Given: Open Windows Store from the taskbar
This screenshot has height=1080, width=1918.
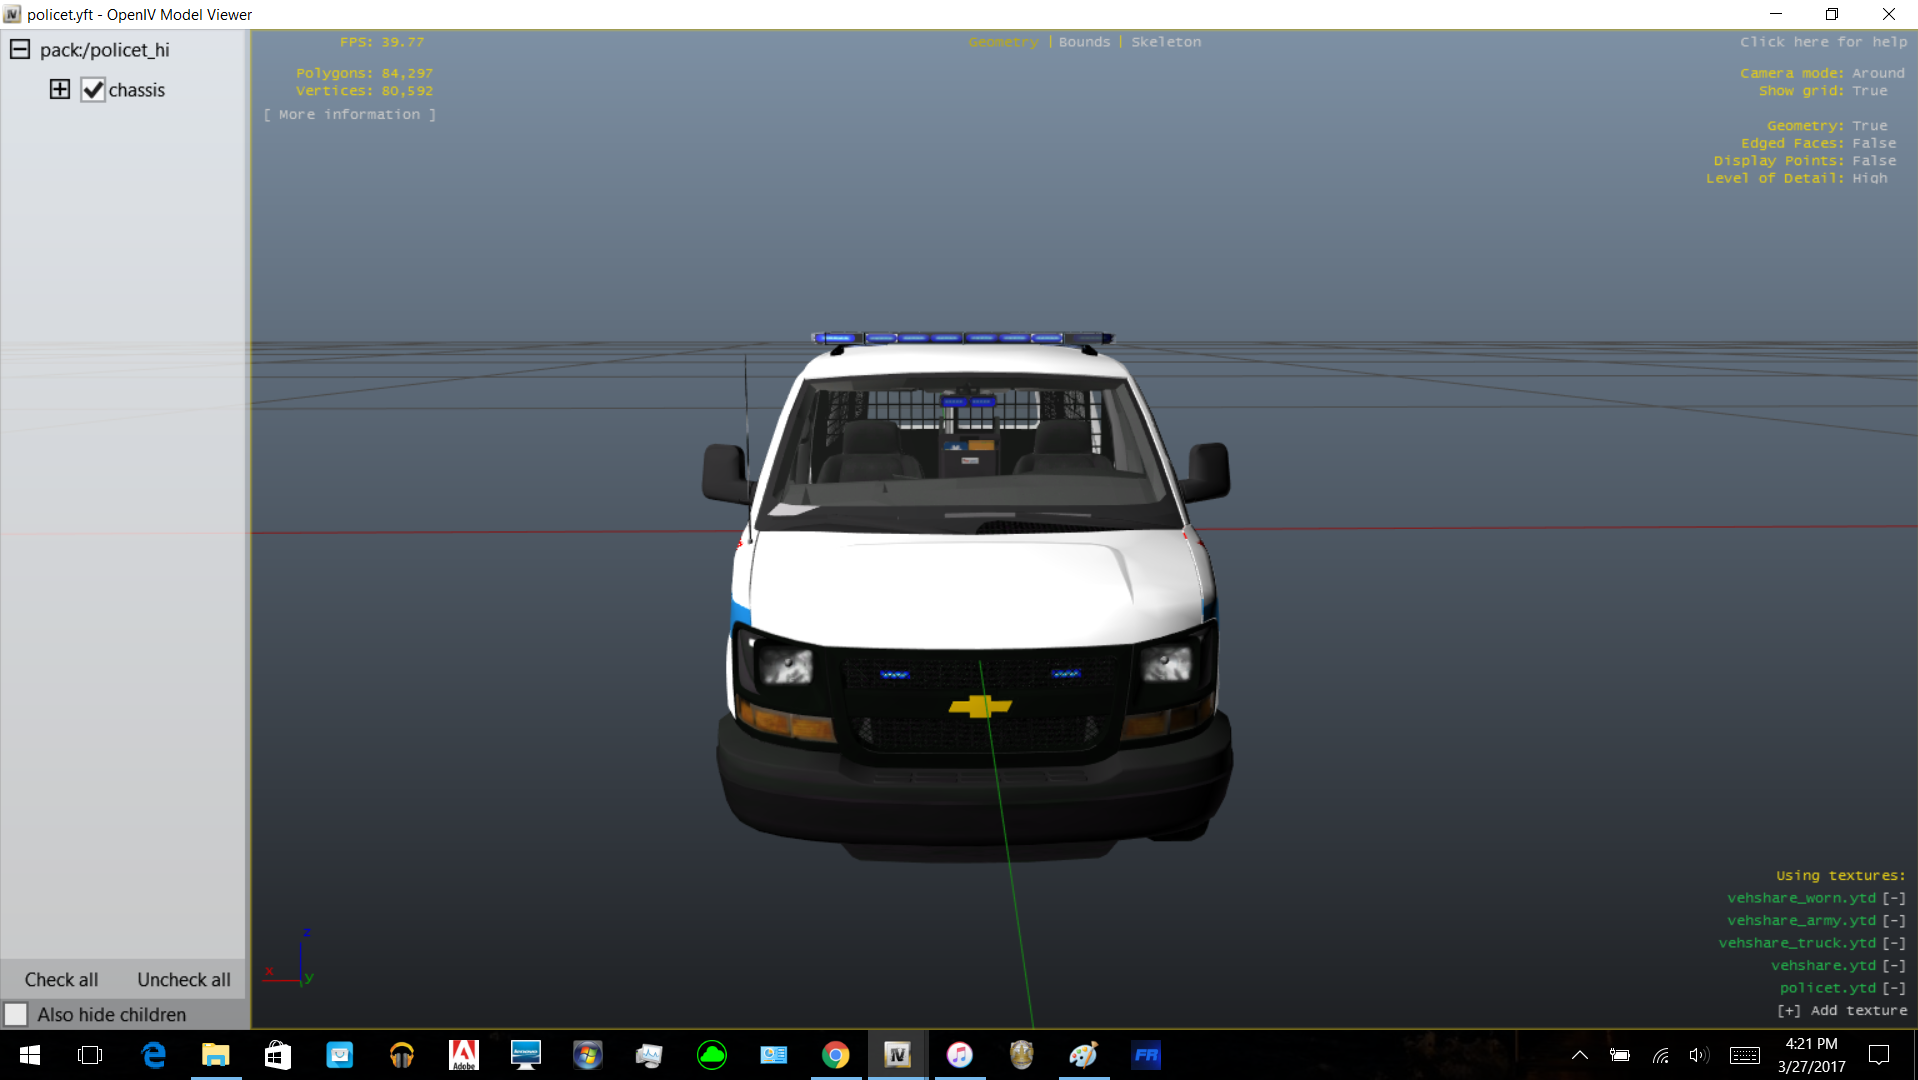Looking at the screenshot, I should (277, 1055).
